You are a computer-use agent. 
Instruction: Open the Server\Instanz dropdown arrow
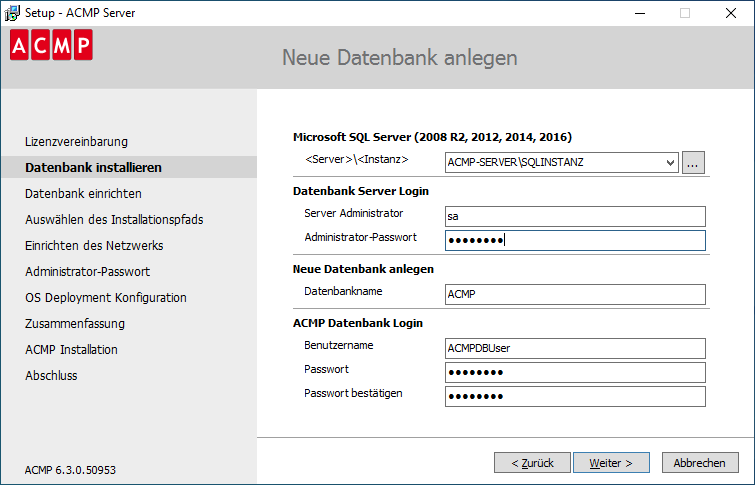670,162
